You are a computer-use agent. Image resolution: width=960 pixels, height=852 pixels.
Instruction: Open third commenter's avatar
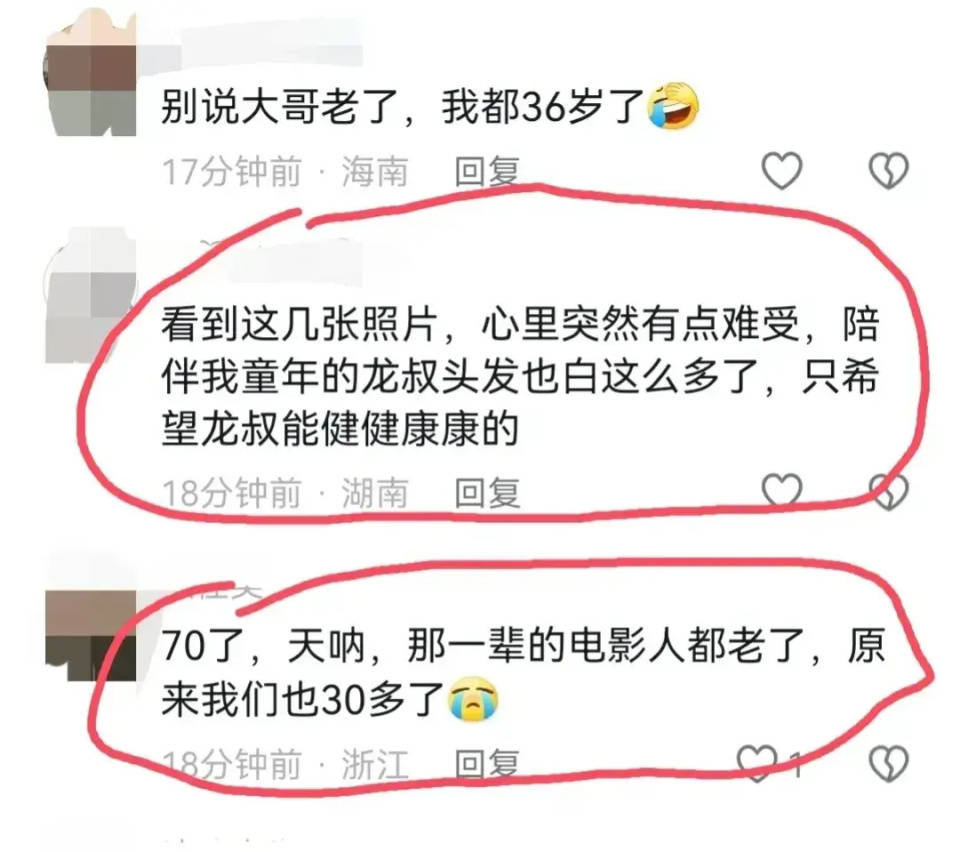[91, 635]
